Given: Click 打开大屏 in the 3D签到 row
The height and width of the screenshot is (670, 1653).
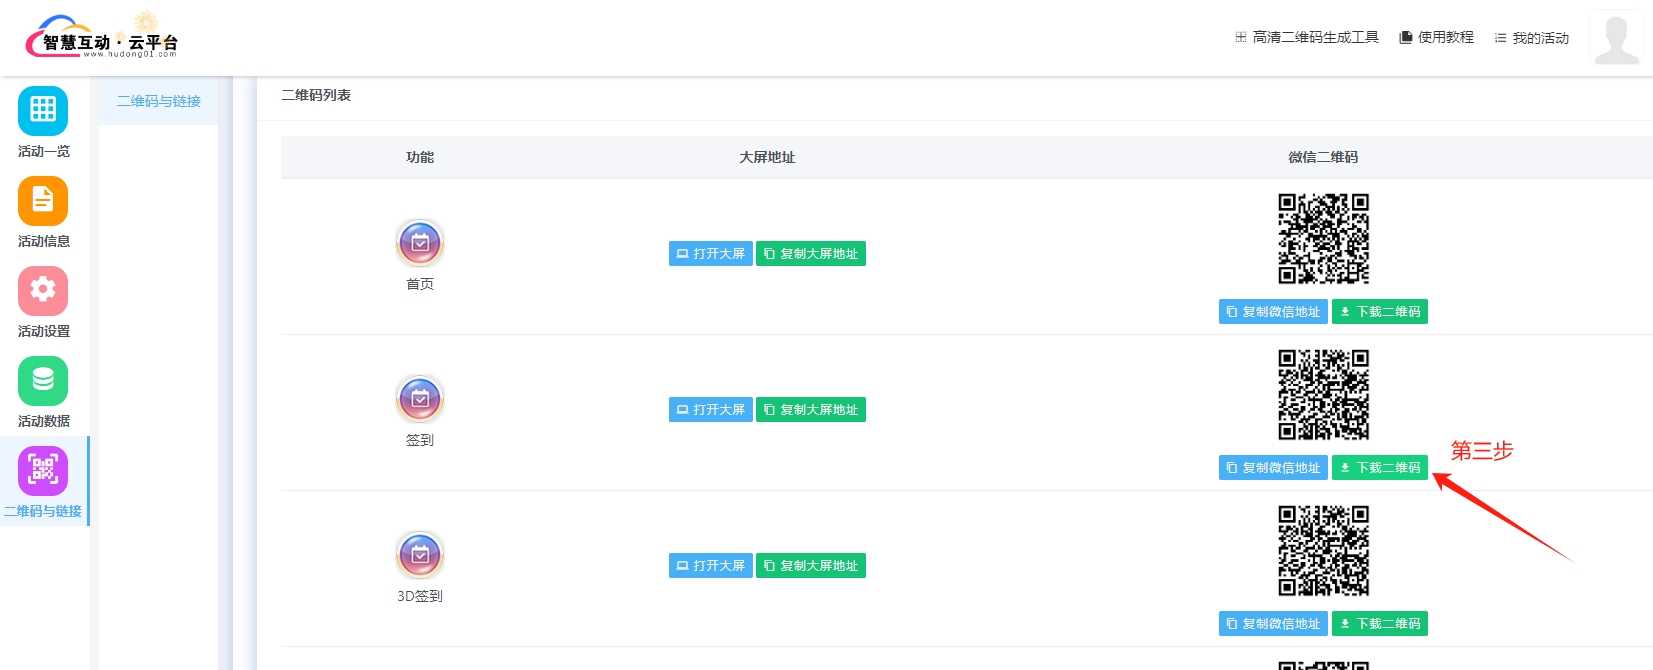Looking at the screenshot, I should [711, 566].
